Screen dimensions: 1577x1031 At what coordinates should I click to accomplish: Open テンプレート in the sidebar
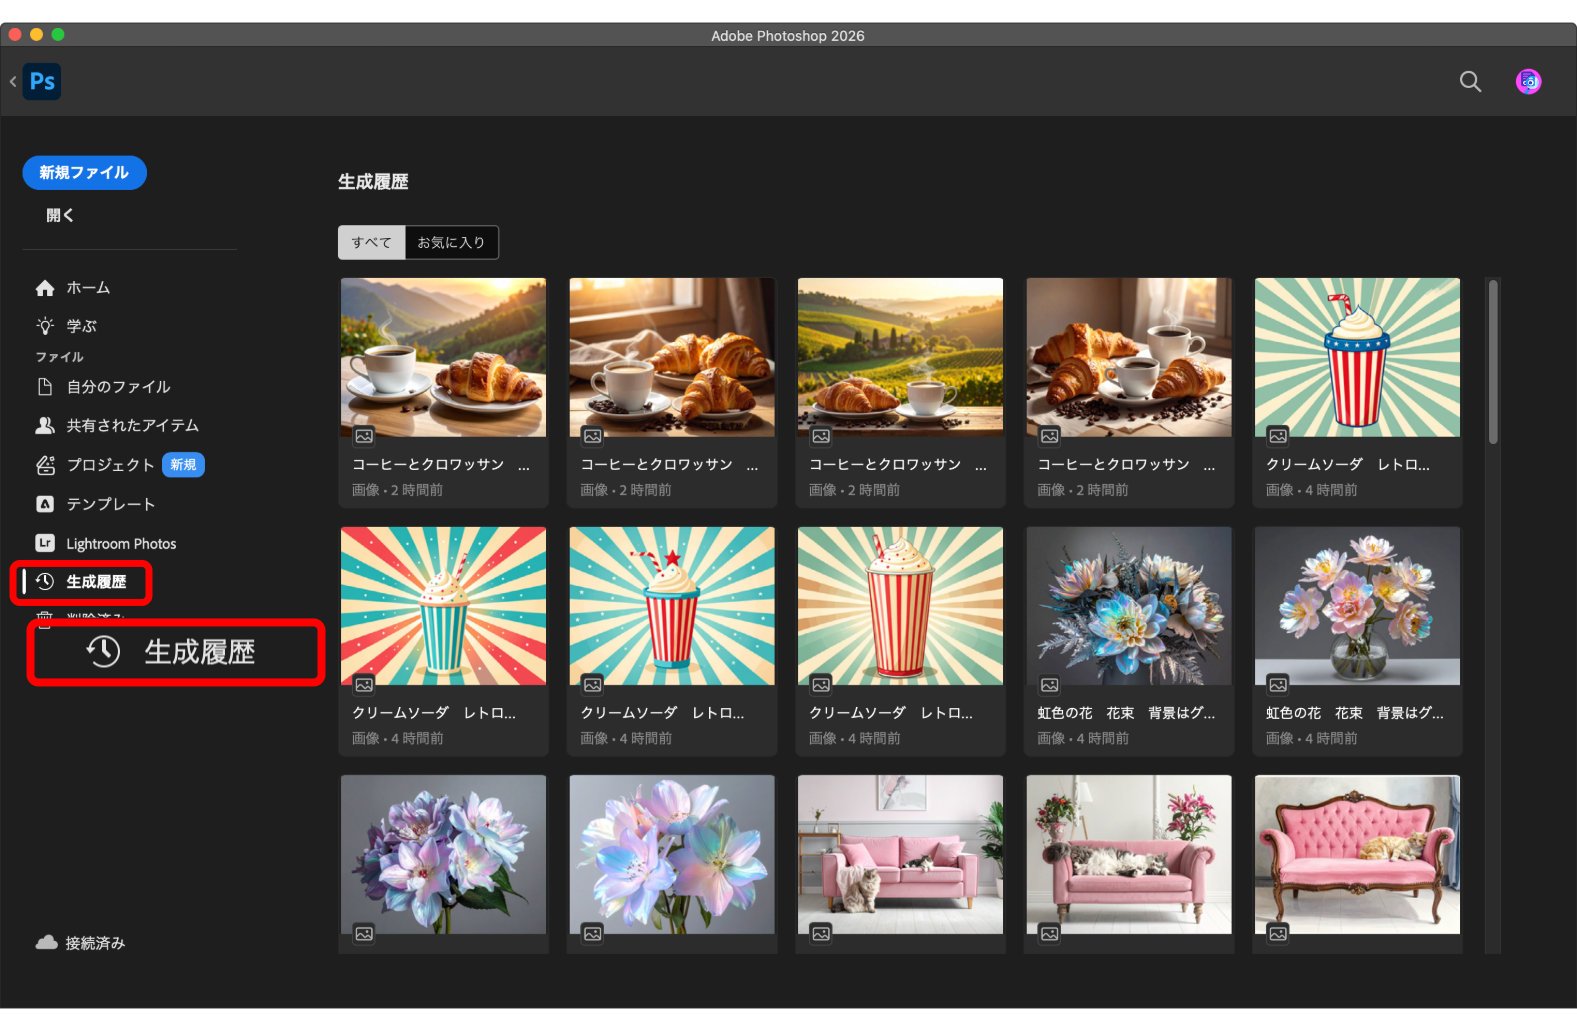click(x=110, y=504)
